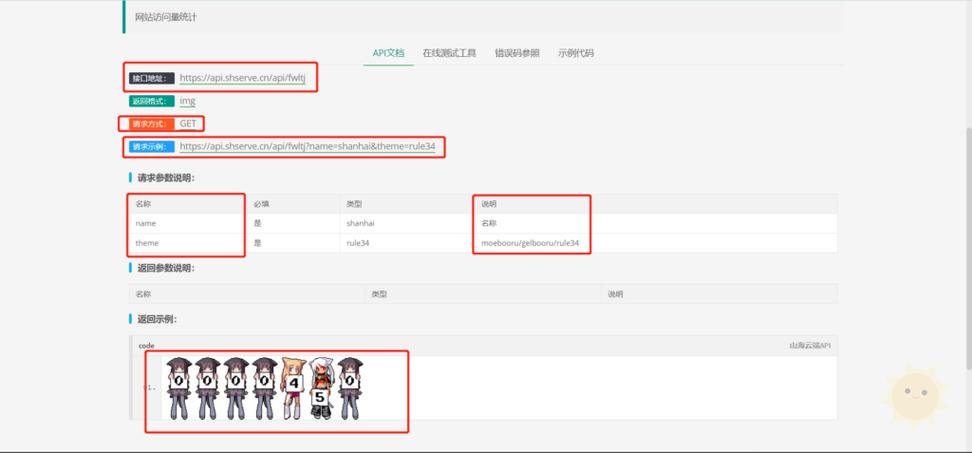The image size is (972, 453).
Task: Open the 错误码参照 tab
Action: coord(516,53)
